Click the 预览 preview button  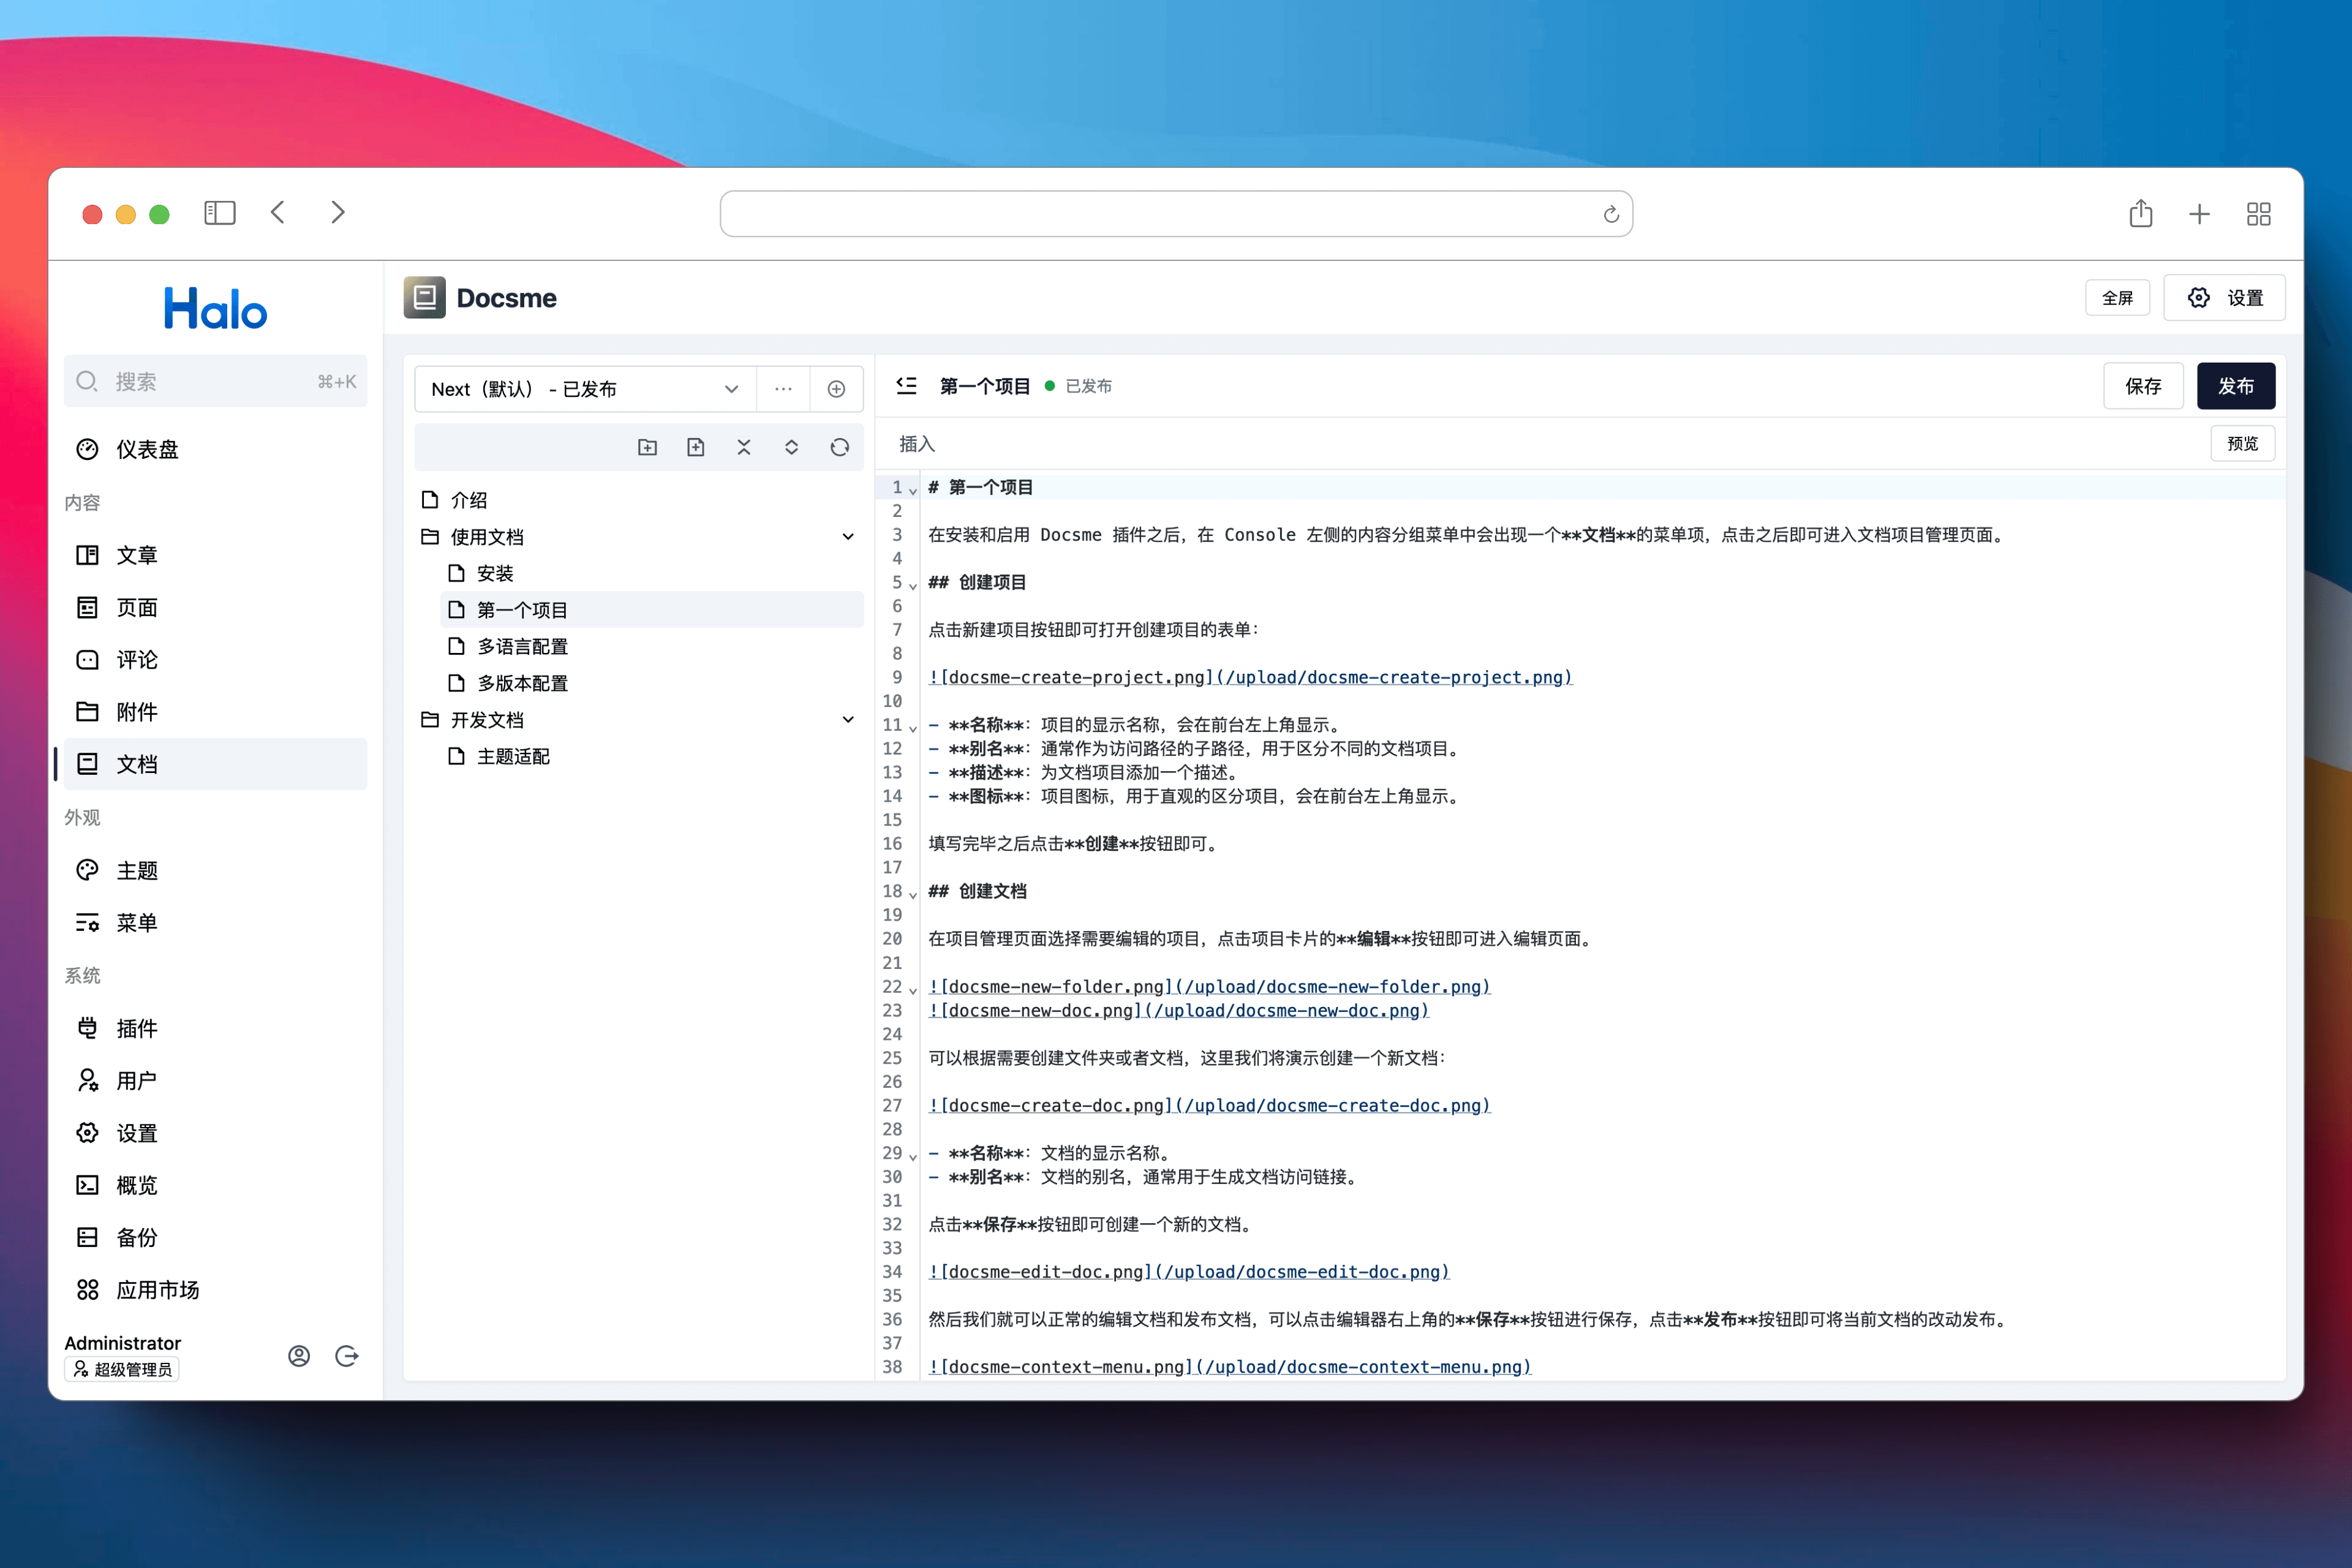coord(2242,444)
